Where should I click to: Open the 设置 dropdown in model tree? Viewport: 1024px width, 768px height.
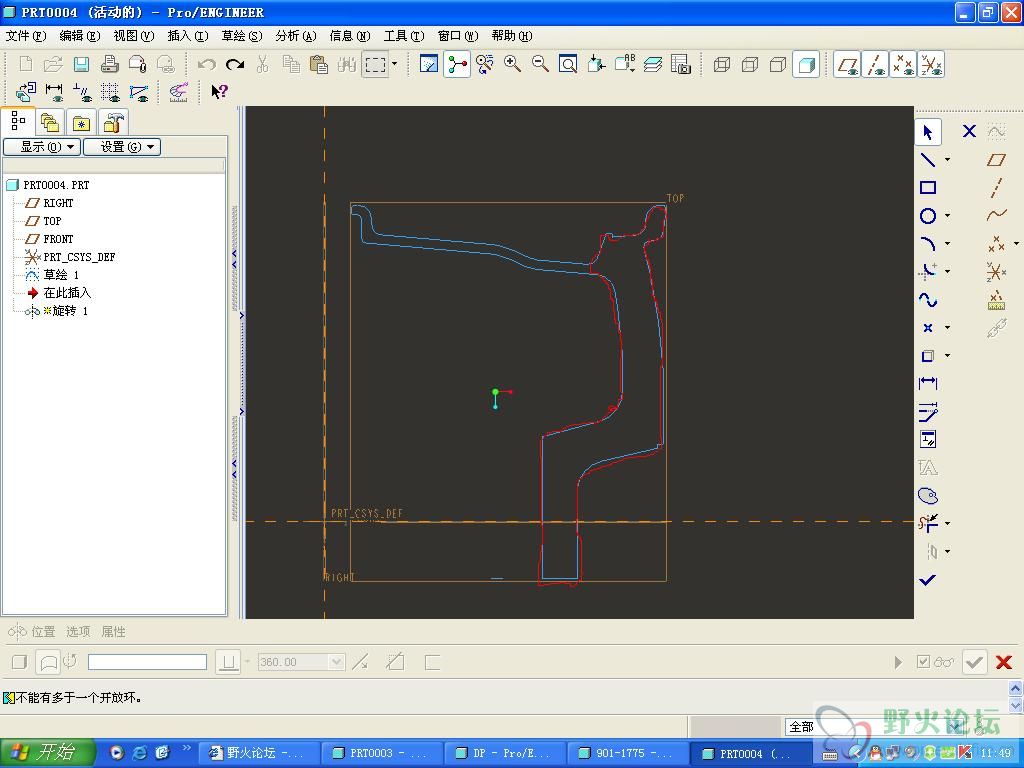coord(121,147)
